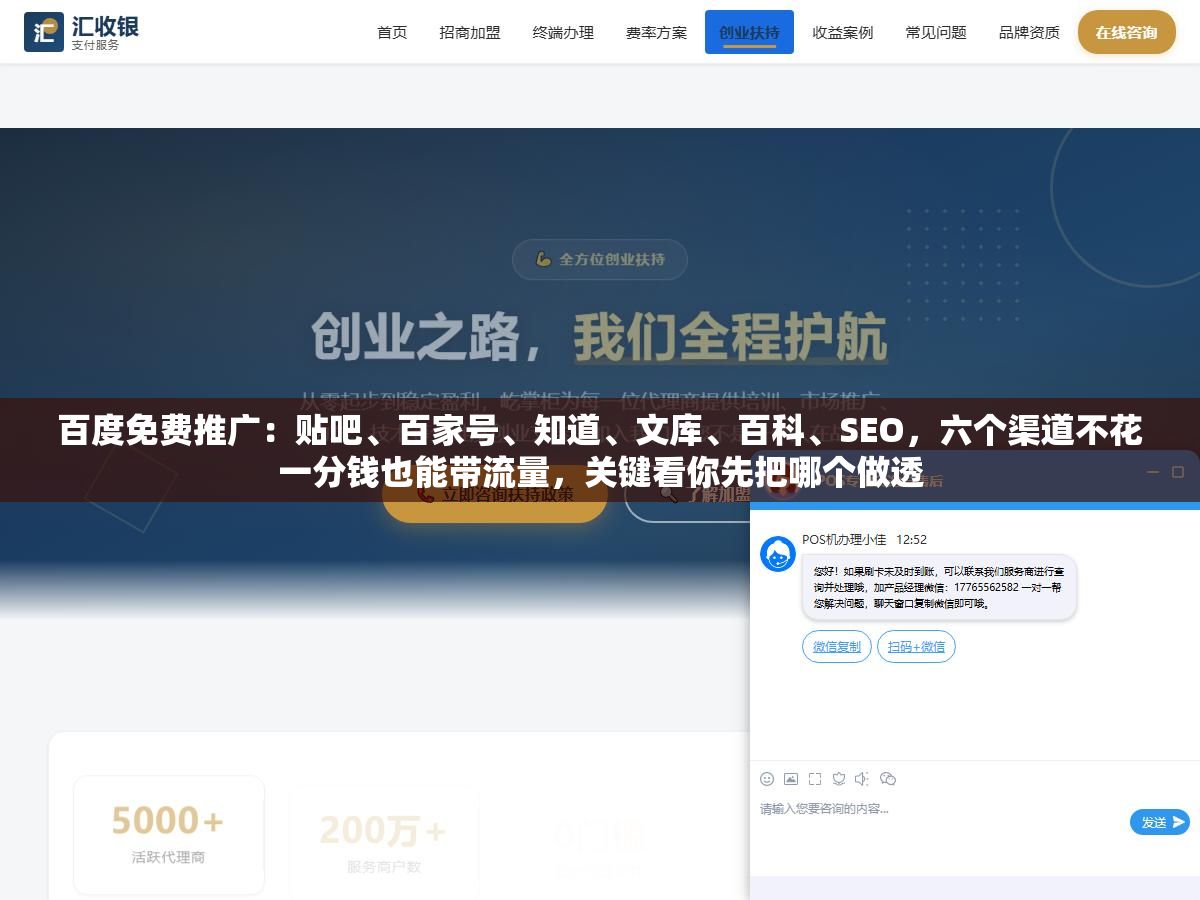Open the 收益案例 page
The height and width of the screenshot is (900, 1200).
[842, 32]
